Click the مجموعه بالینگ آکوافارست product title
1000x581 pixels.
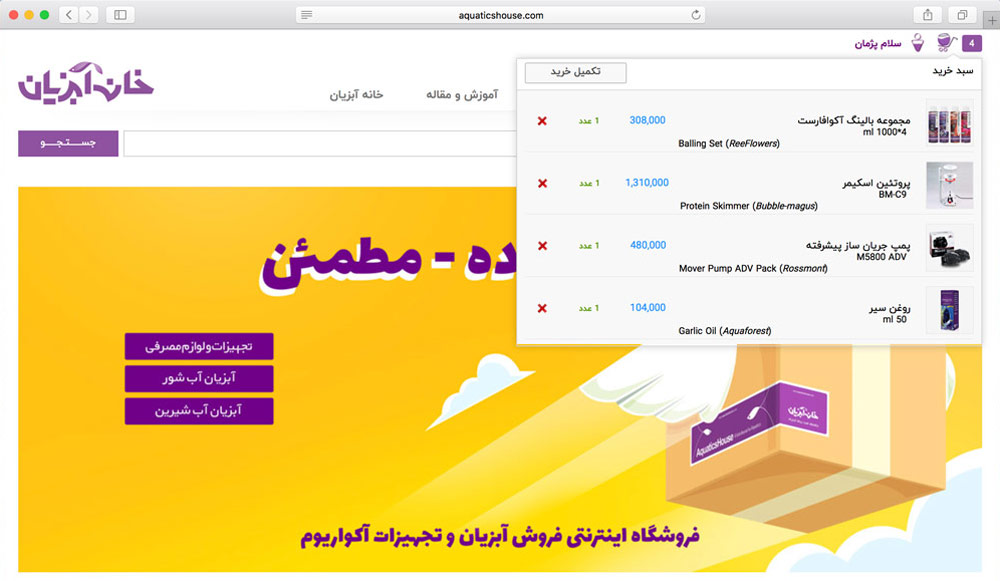click(x=854, y=120)
